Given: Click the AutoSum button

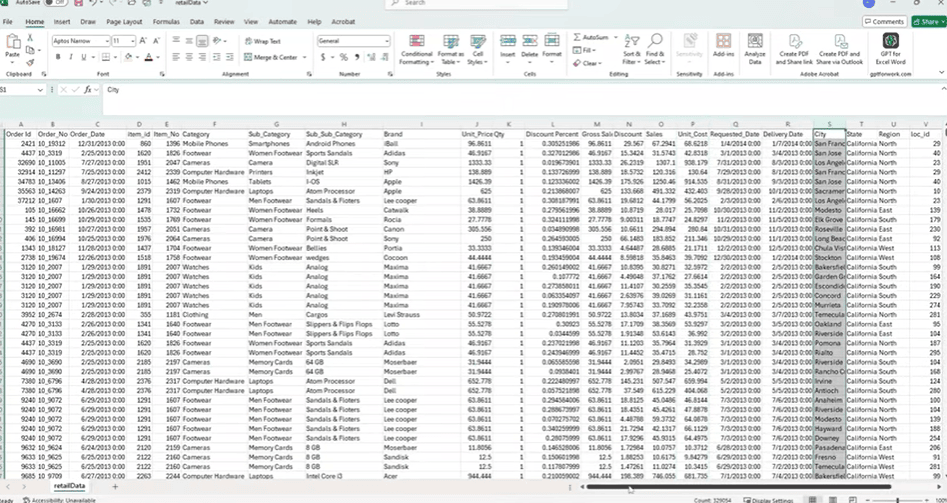Looking at the screenshot, I should point(592,37).
